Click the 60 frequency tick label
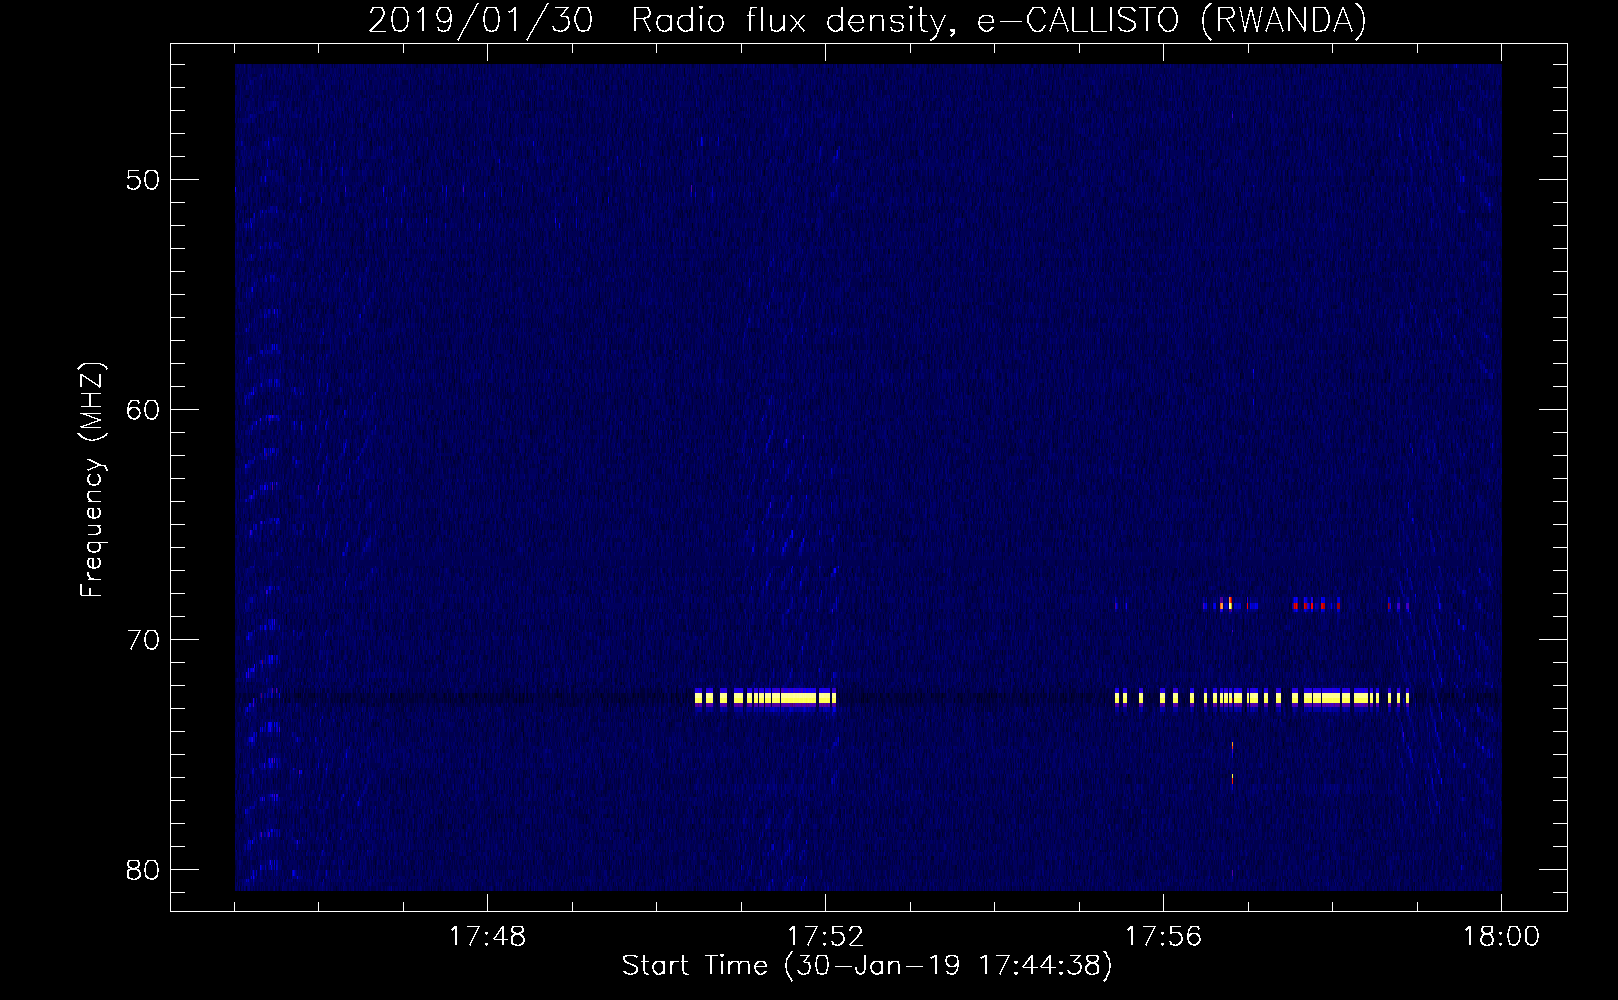This screenshot has height=1000, width=1618. tap(143, 410)
